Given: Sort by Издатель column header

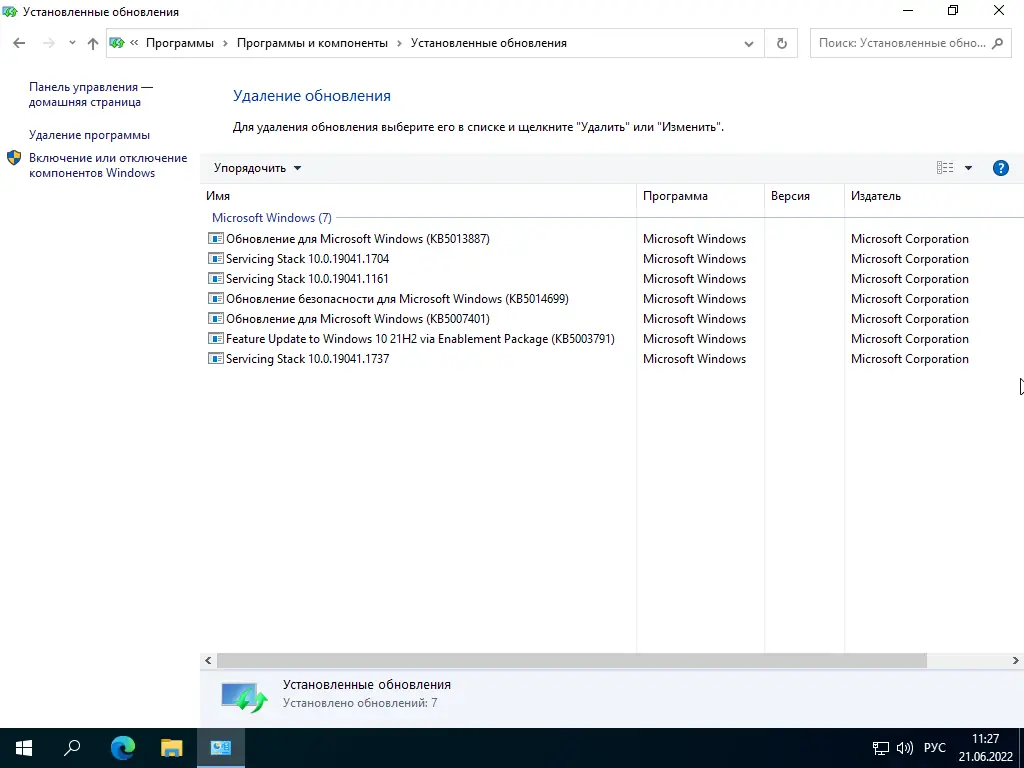Looking at the screenshot, I should click(x=934, y=196).
